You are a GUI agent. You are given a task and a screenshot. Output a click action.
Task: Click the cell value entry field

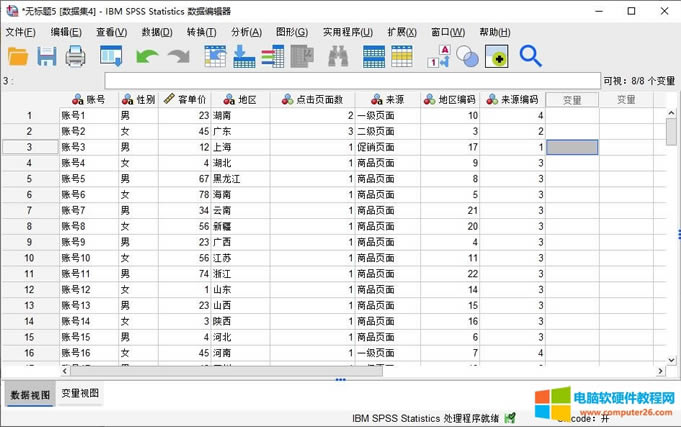pyautogui.click(x=350, y=81)
